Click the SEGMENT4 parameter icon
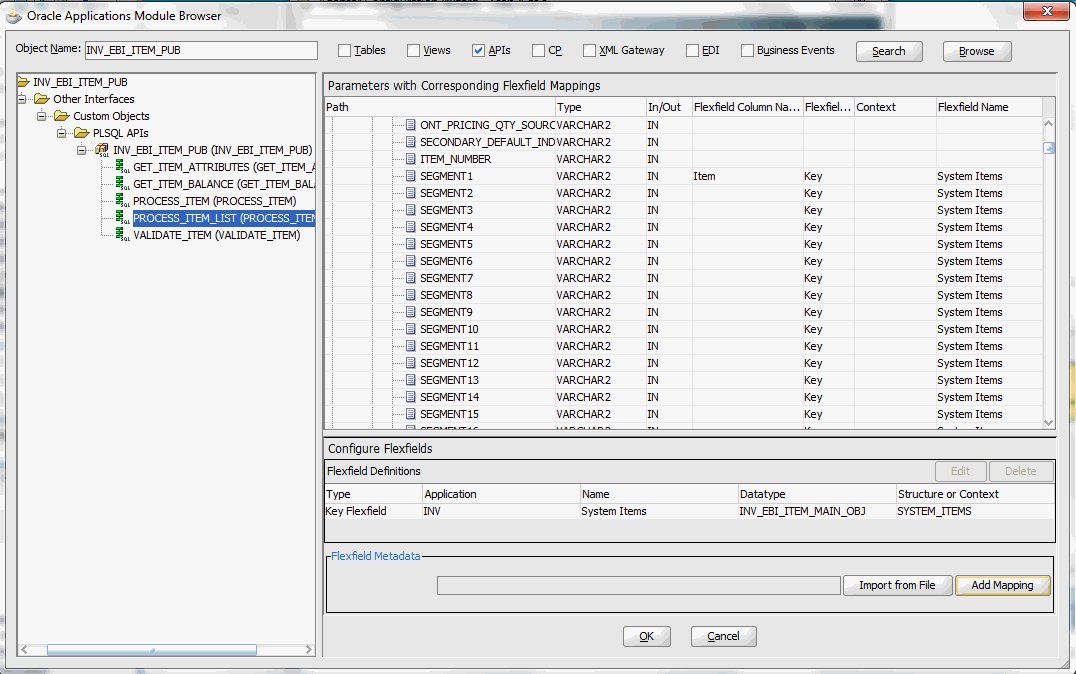This screenshot has width=1076, height=674. 410,226
